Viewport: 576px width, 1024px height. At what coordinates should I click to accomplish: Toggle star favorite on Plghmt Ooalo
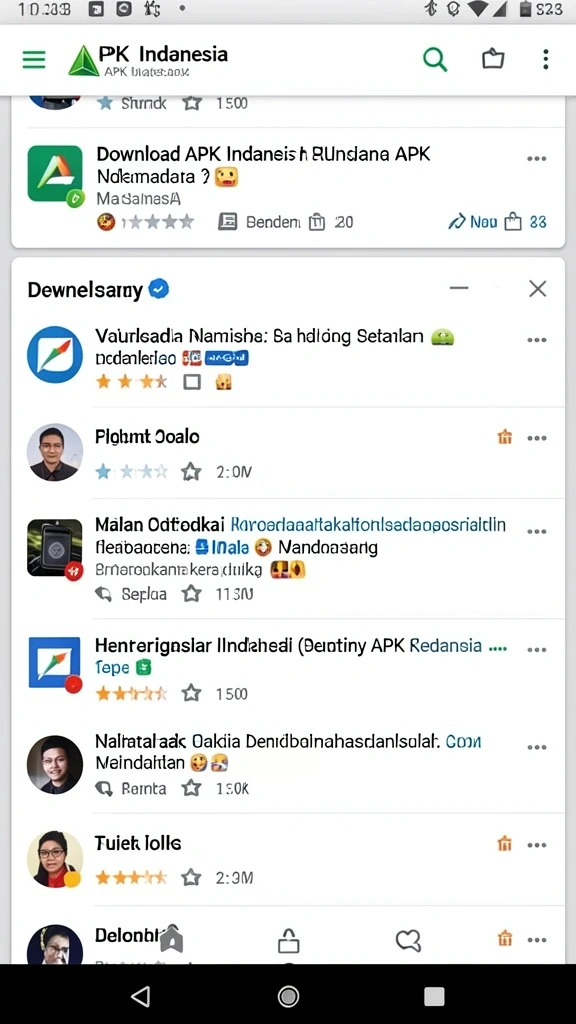191,472
